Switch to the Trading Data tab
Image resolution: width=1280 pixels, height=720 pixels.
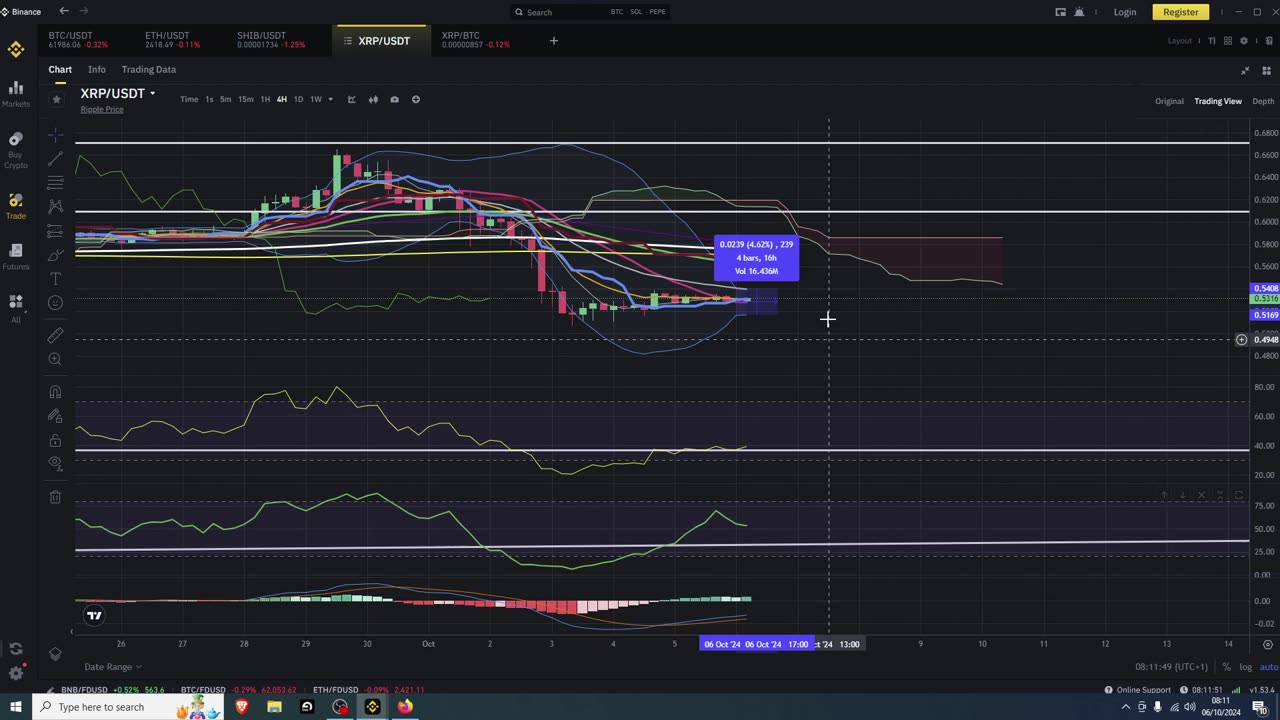[x=148, y=69]
